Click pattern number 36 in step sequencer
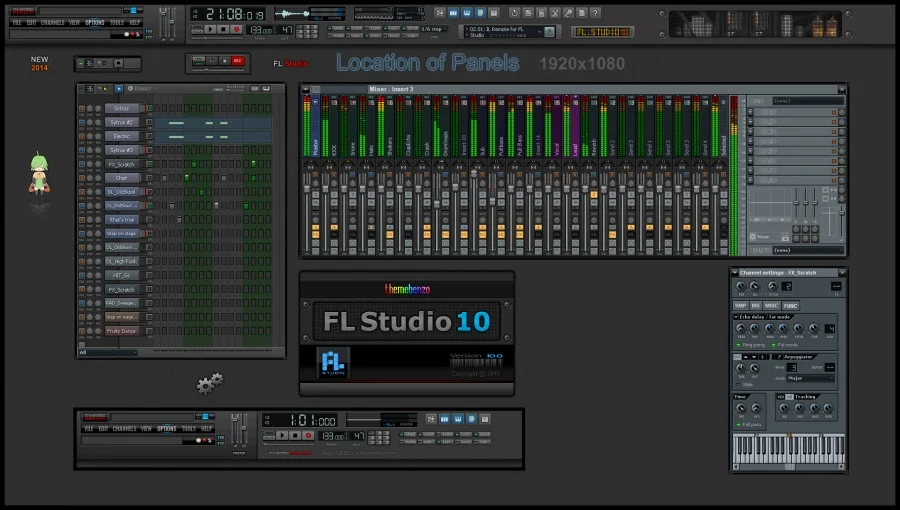 [x=90, y=89]
